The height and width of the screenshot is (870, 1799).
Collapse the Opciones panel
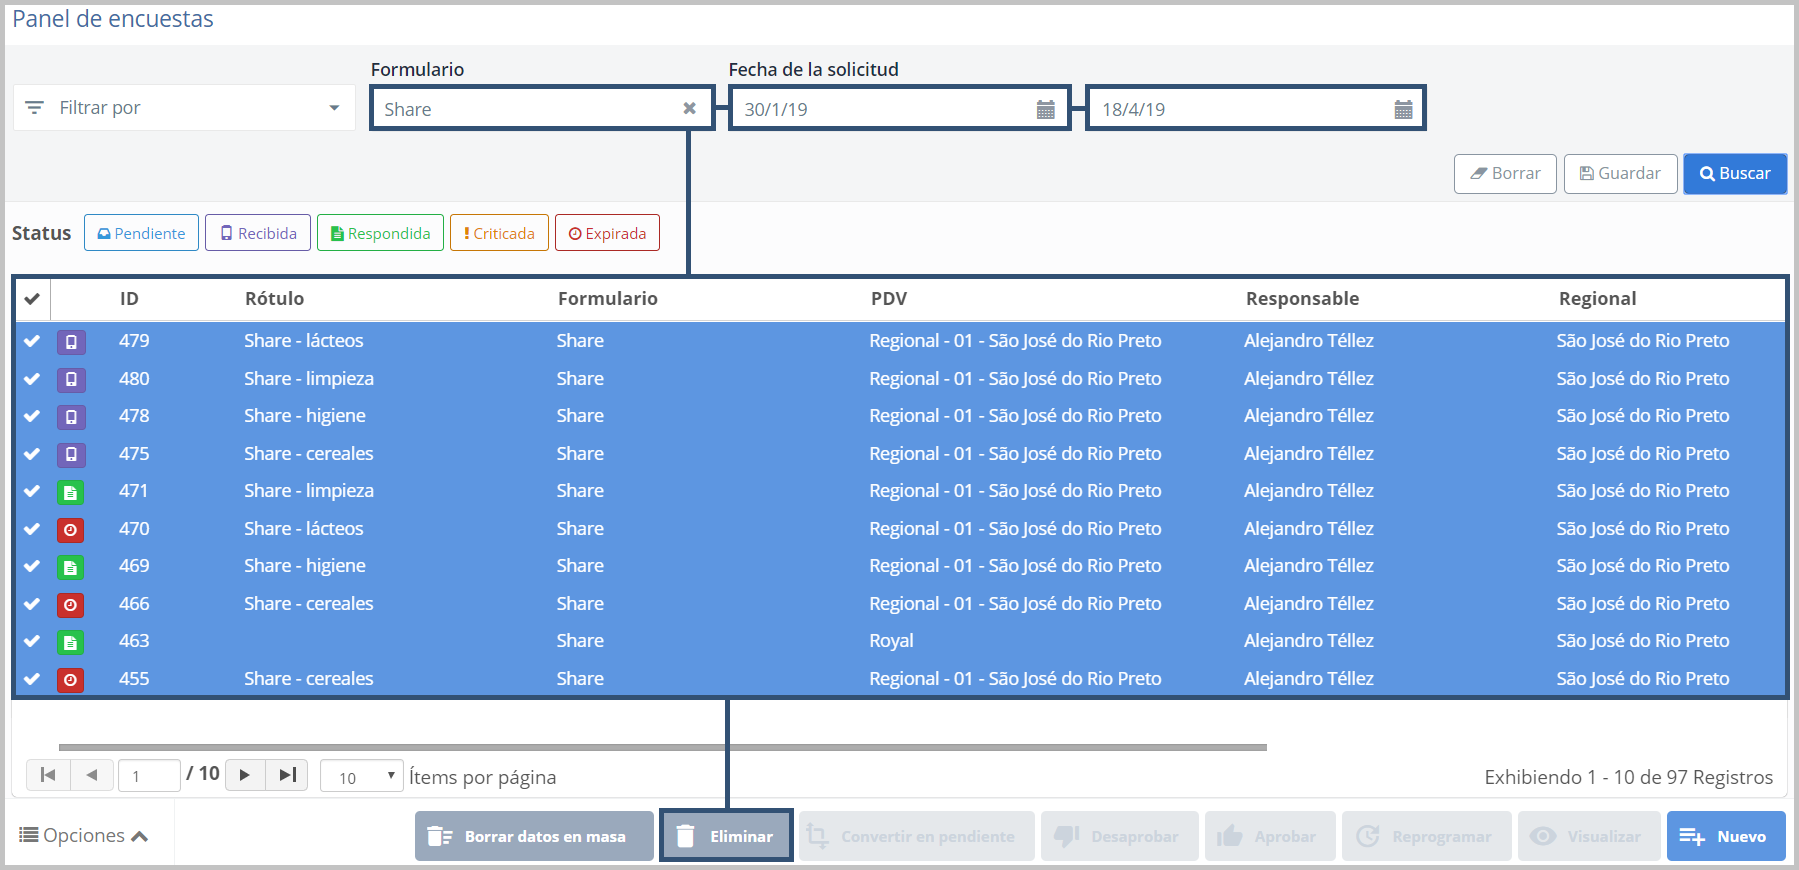tap(85, 836)
